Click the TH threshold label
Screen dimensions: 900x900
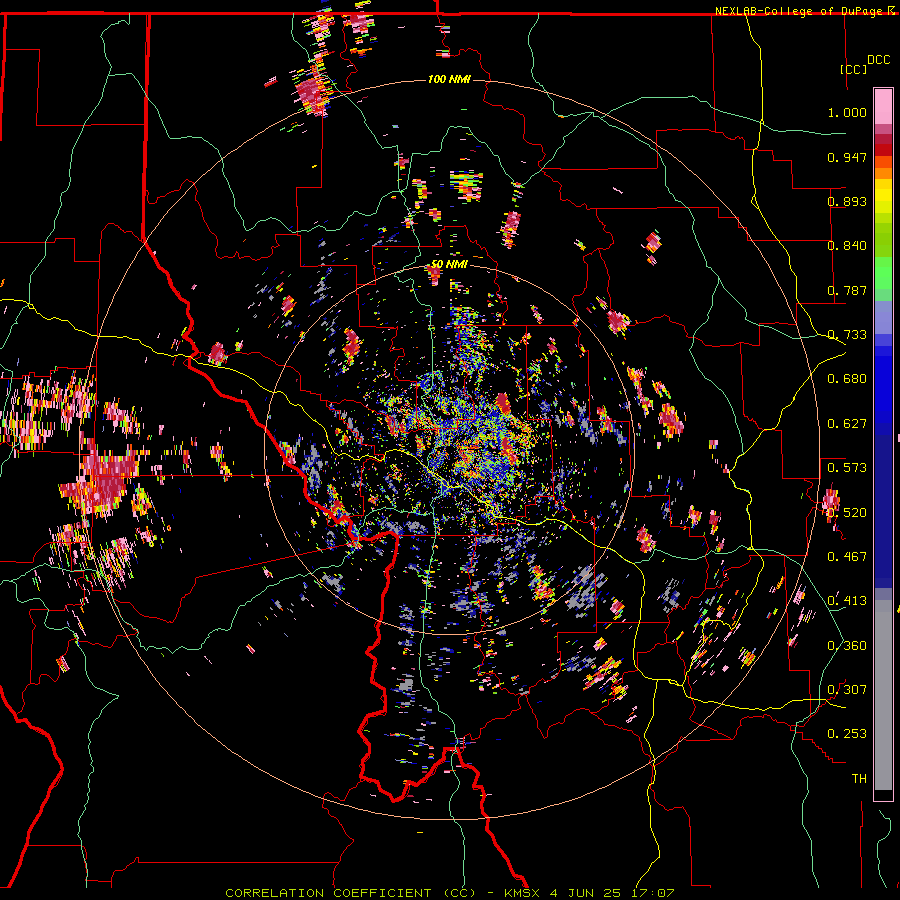(859, 779)
